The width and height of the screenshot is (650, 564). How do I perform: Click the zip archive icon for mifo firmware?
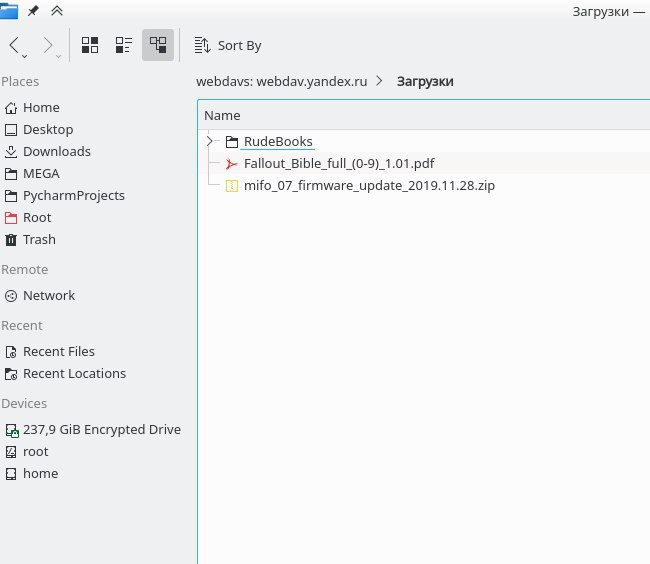click(x=232, y=186)
